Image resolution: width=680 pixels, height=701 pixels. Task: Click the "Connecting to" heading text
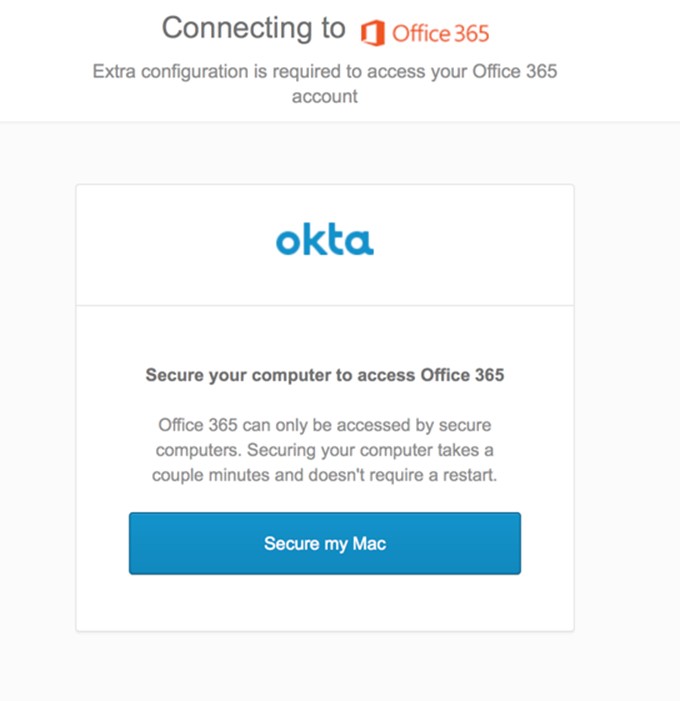tap(253, 28)
